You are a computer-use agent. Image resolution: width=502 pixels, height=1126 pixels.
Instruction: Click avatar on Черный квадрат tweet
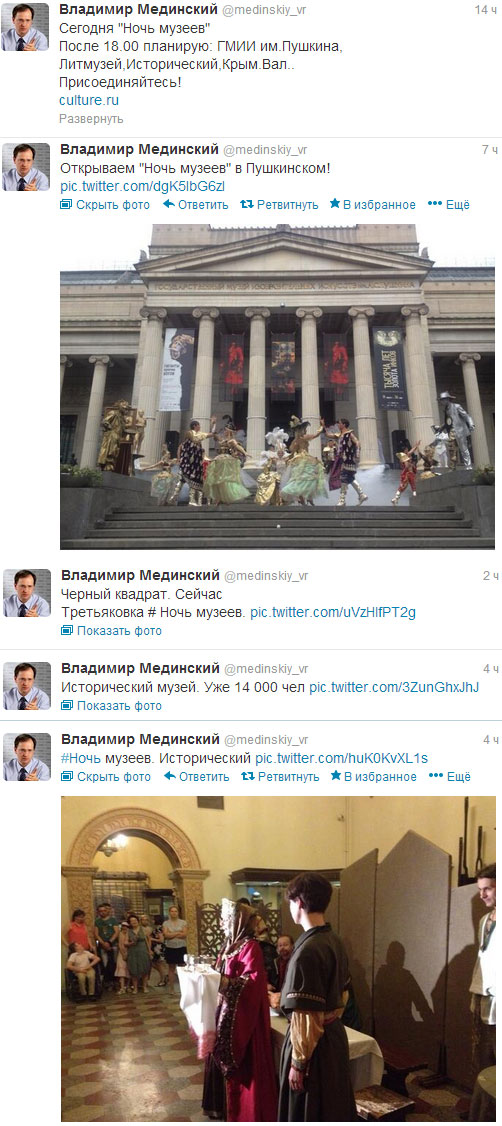click(27, 593)
